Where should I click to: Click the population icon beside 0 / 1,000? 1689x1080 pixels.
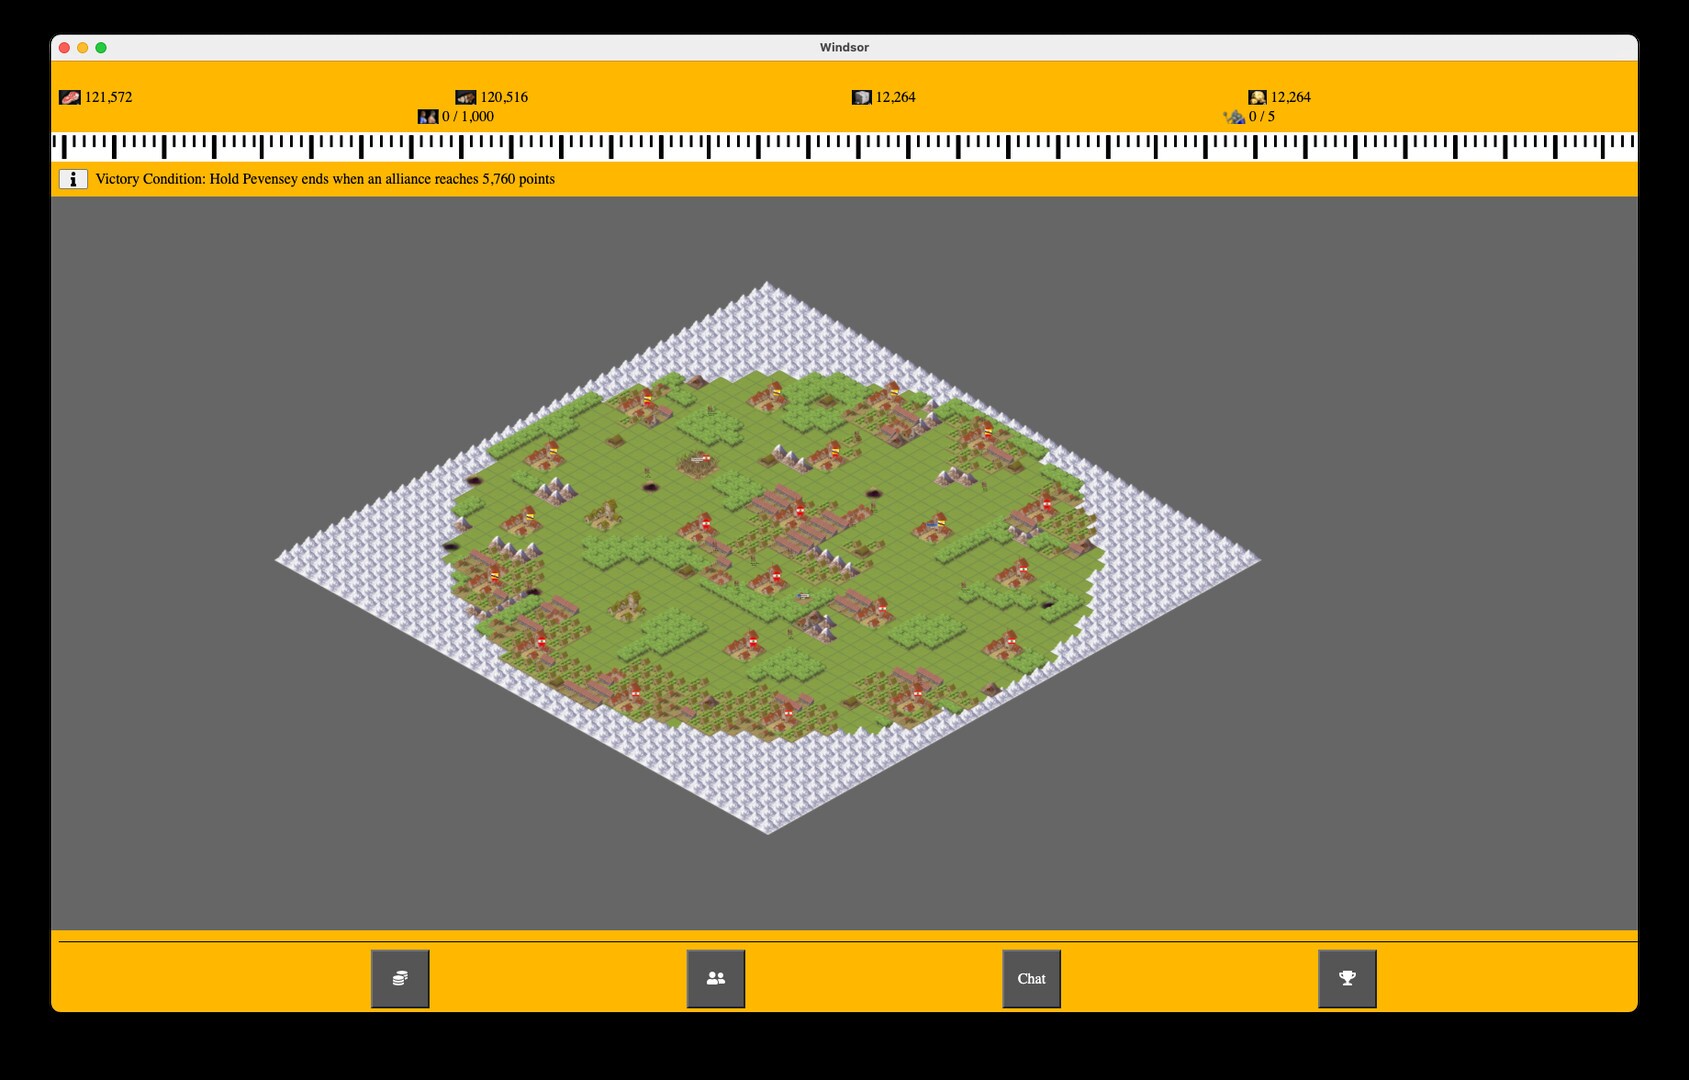click(x=428, y=117)
